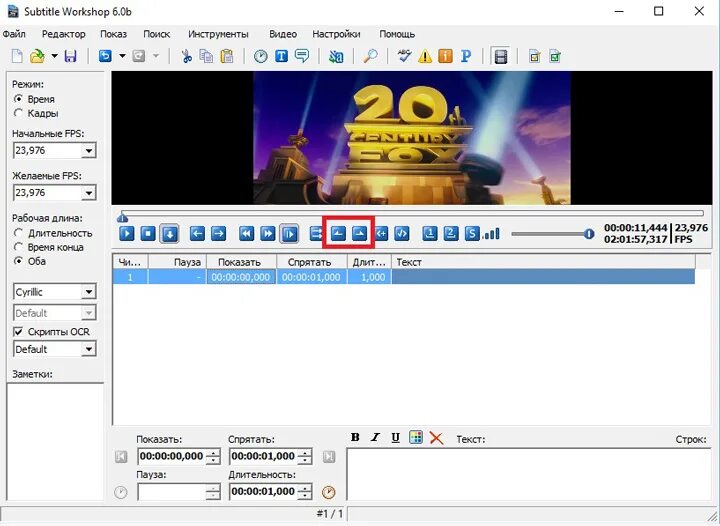Image resolution: width=720 pixels, height=526 pixels.
Task: Click the number 2 sync point button
Action: [451, 234]
